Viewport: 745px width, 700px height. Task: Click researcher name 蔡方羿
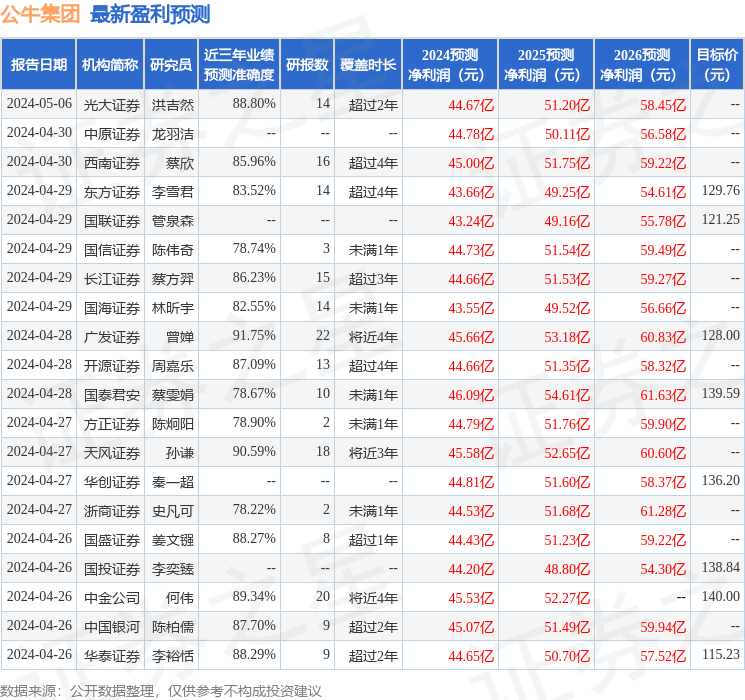coord(173,279)
